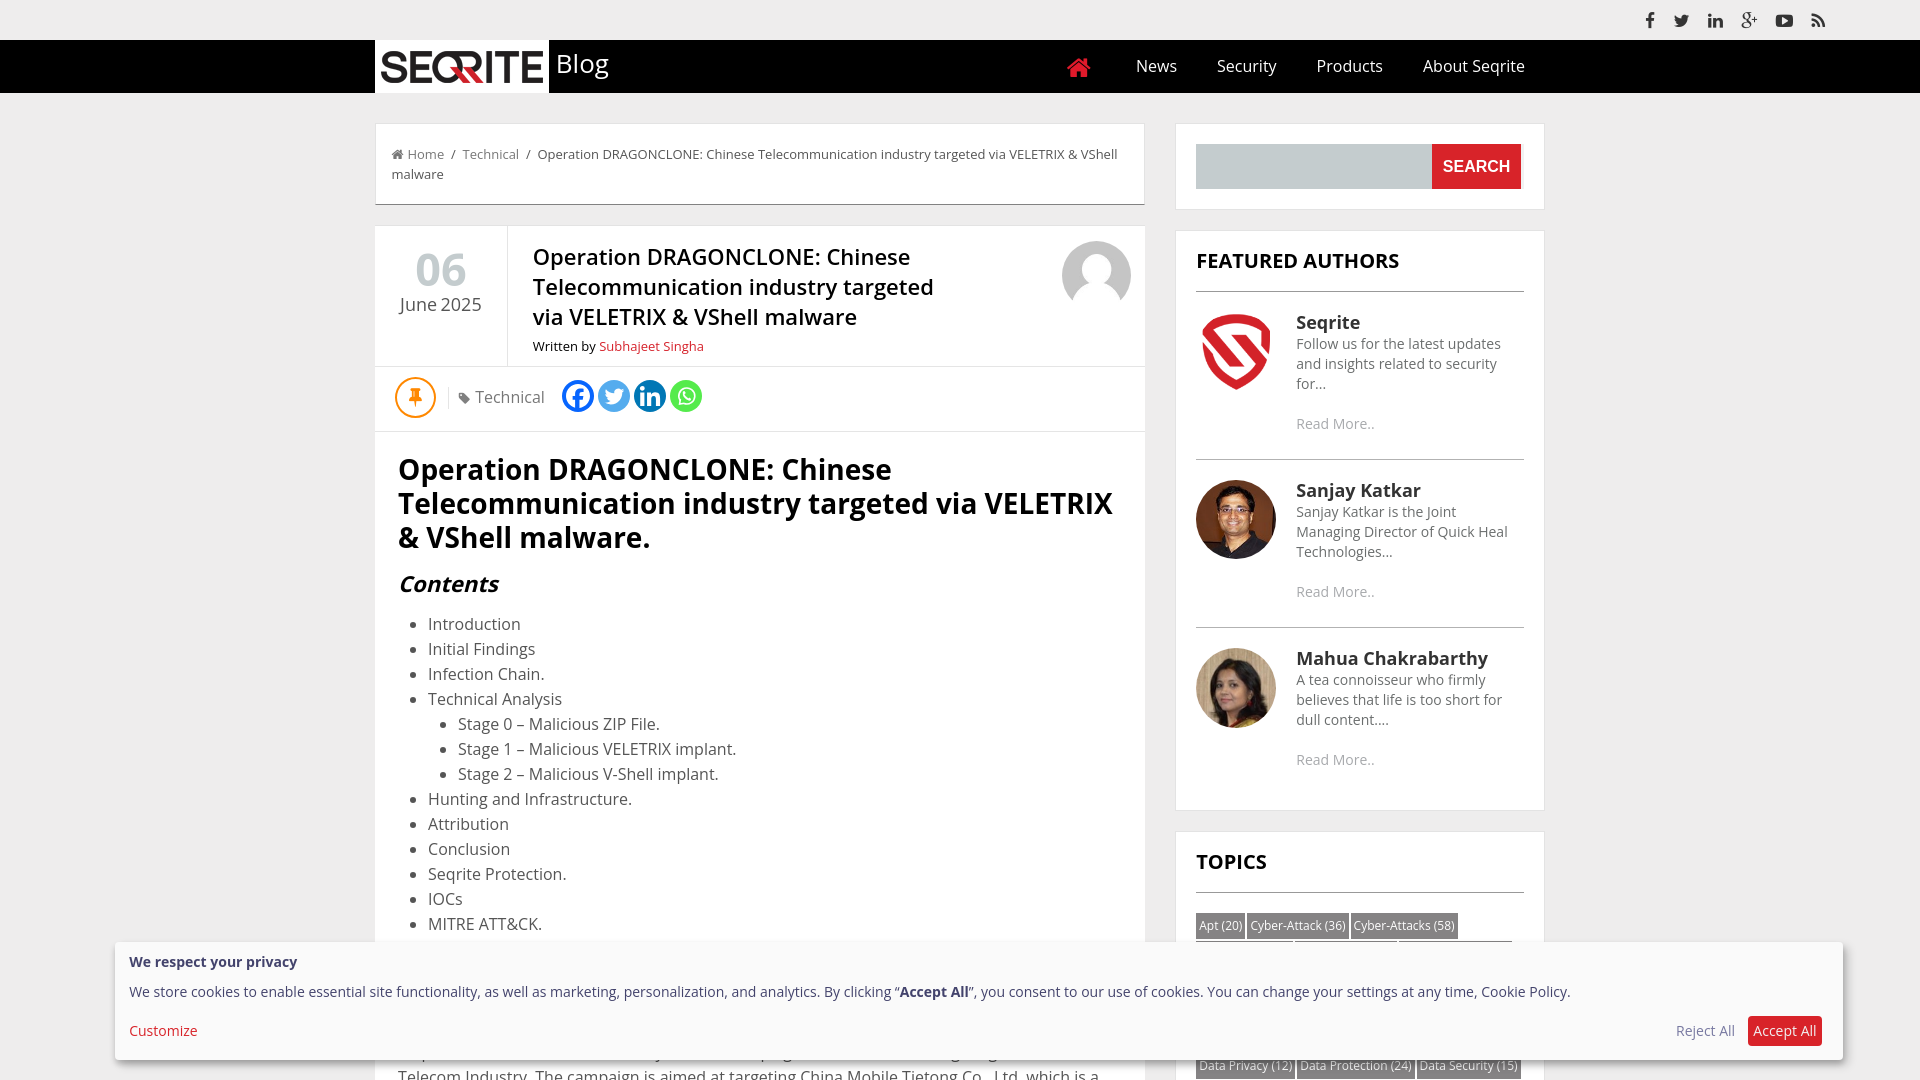Click the Attribution contents item
This screenshot has width=1920, height=1080.
[x=468, y=824]
